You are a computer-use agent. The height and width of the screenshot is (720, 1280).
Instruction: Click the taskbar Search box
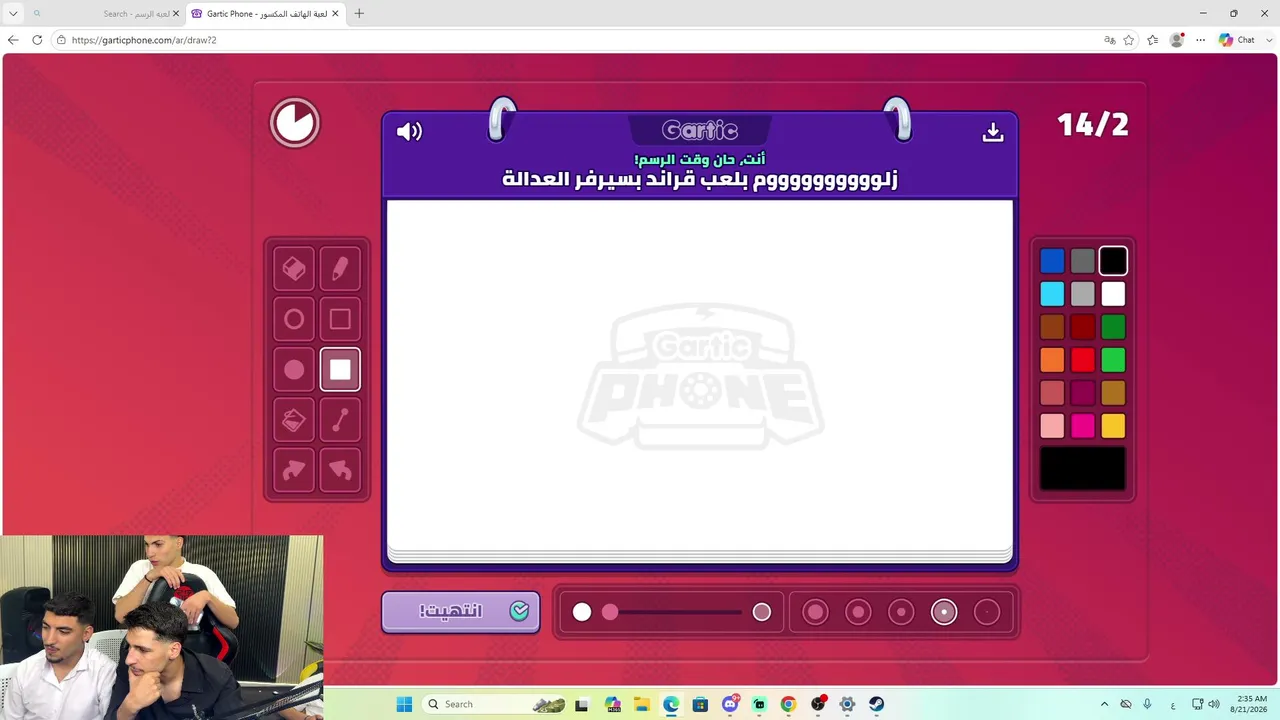[497, 704]
